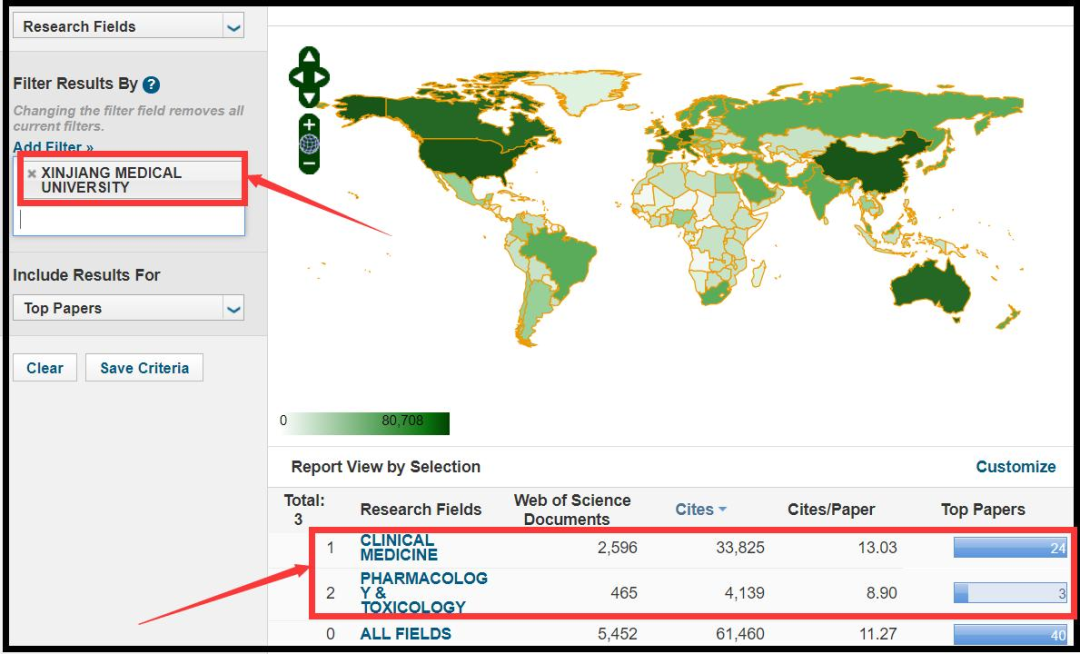
Task: Open the Clinical Medicine research field
Action: (x=398, y=547)
